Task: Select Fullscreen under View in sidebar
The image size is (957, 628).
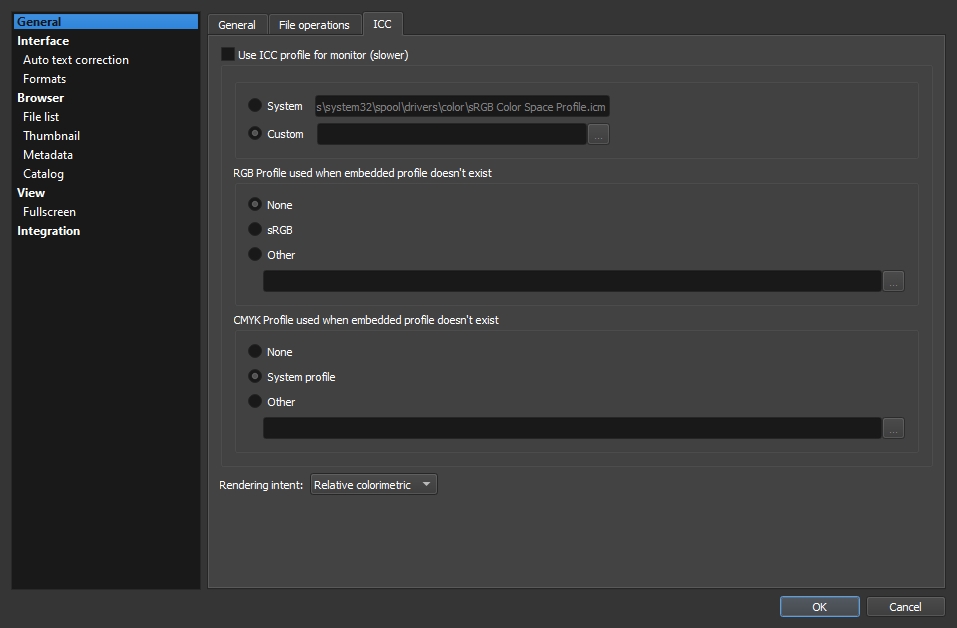Action: pyautogui.click(x=49, y=212)
